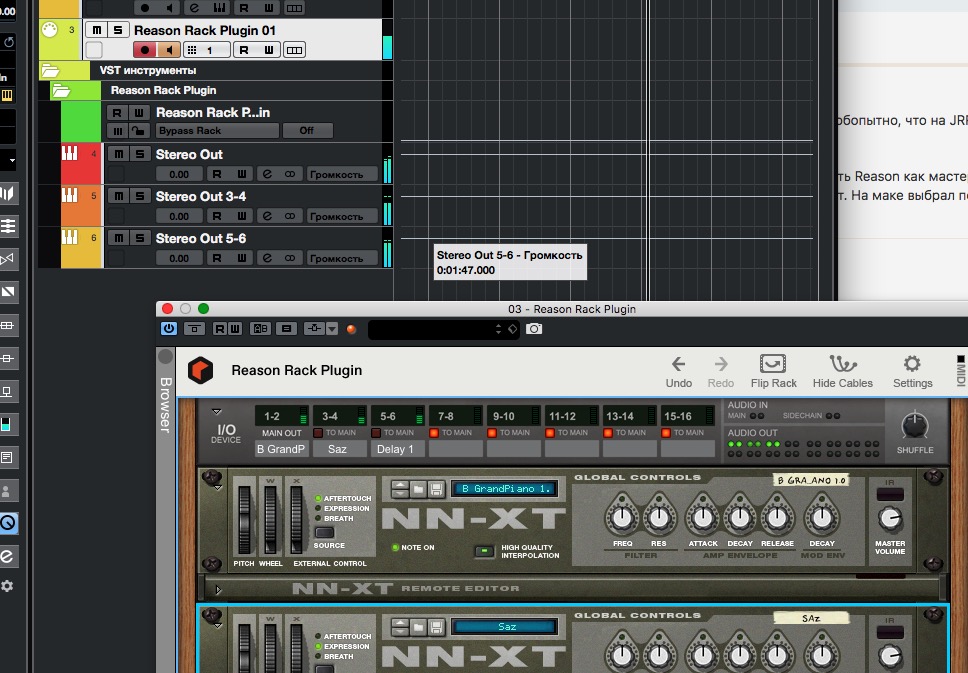Click the link icon on Stereo Out 3-4

point(290,216)
